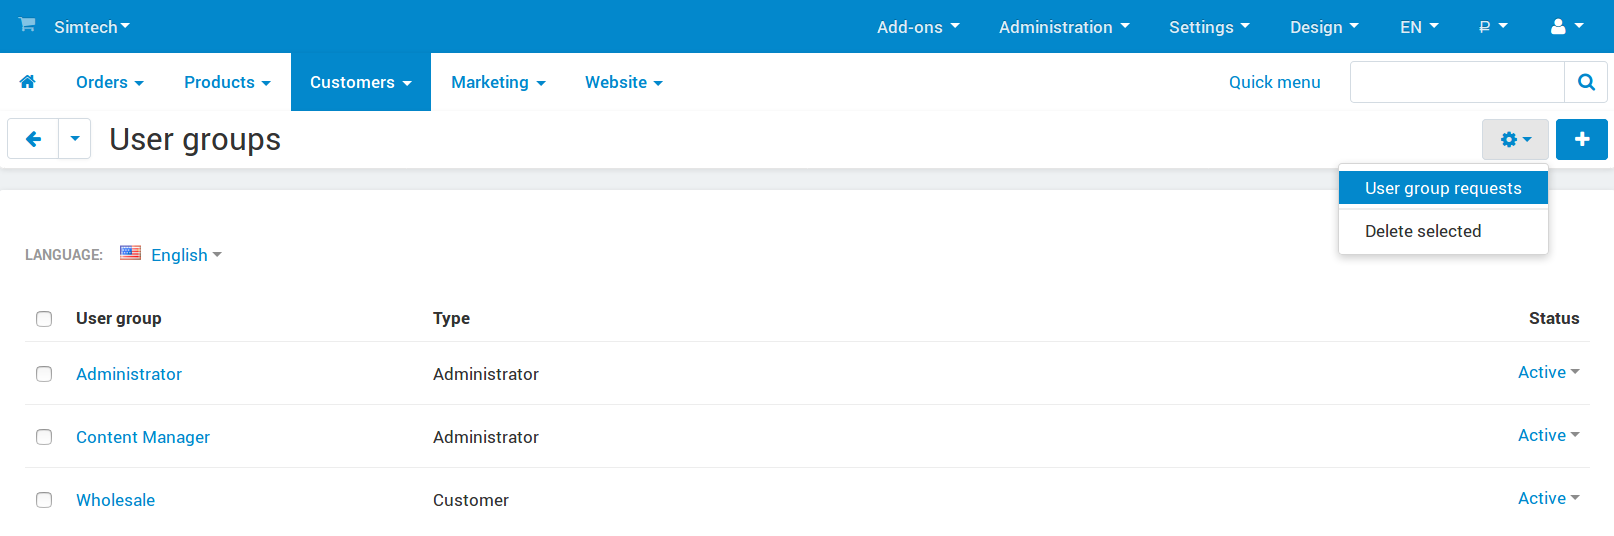Open the Orders menu
The height and width of the screenshot is (536, 1614).
coord(110,82)
